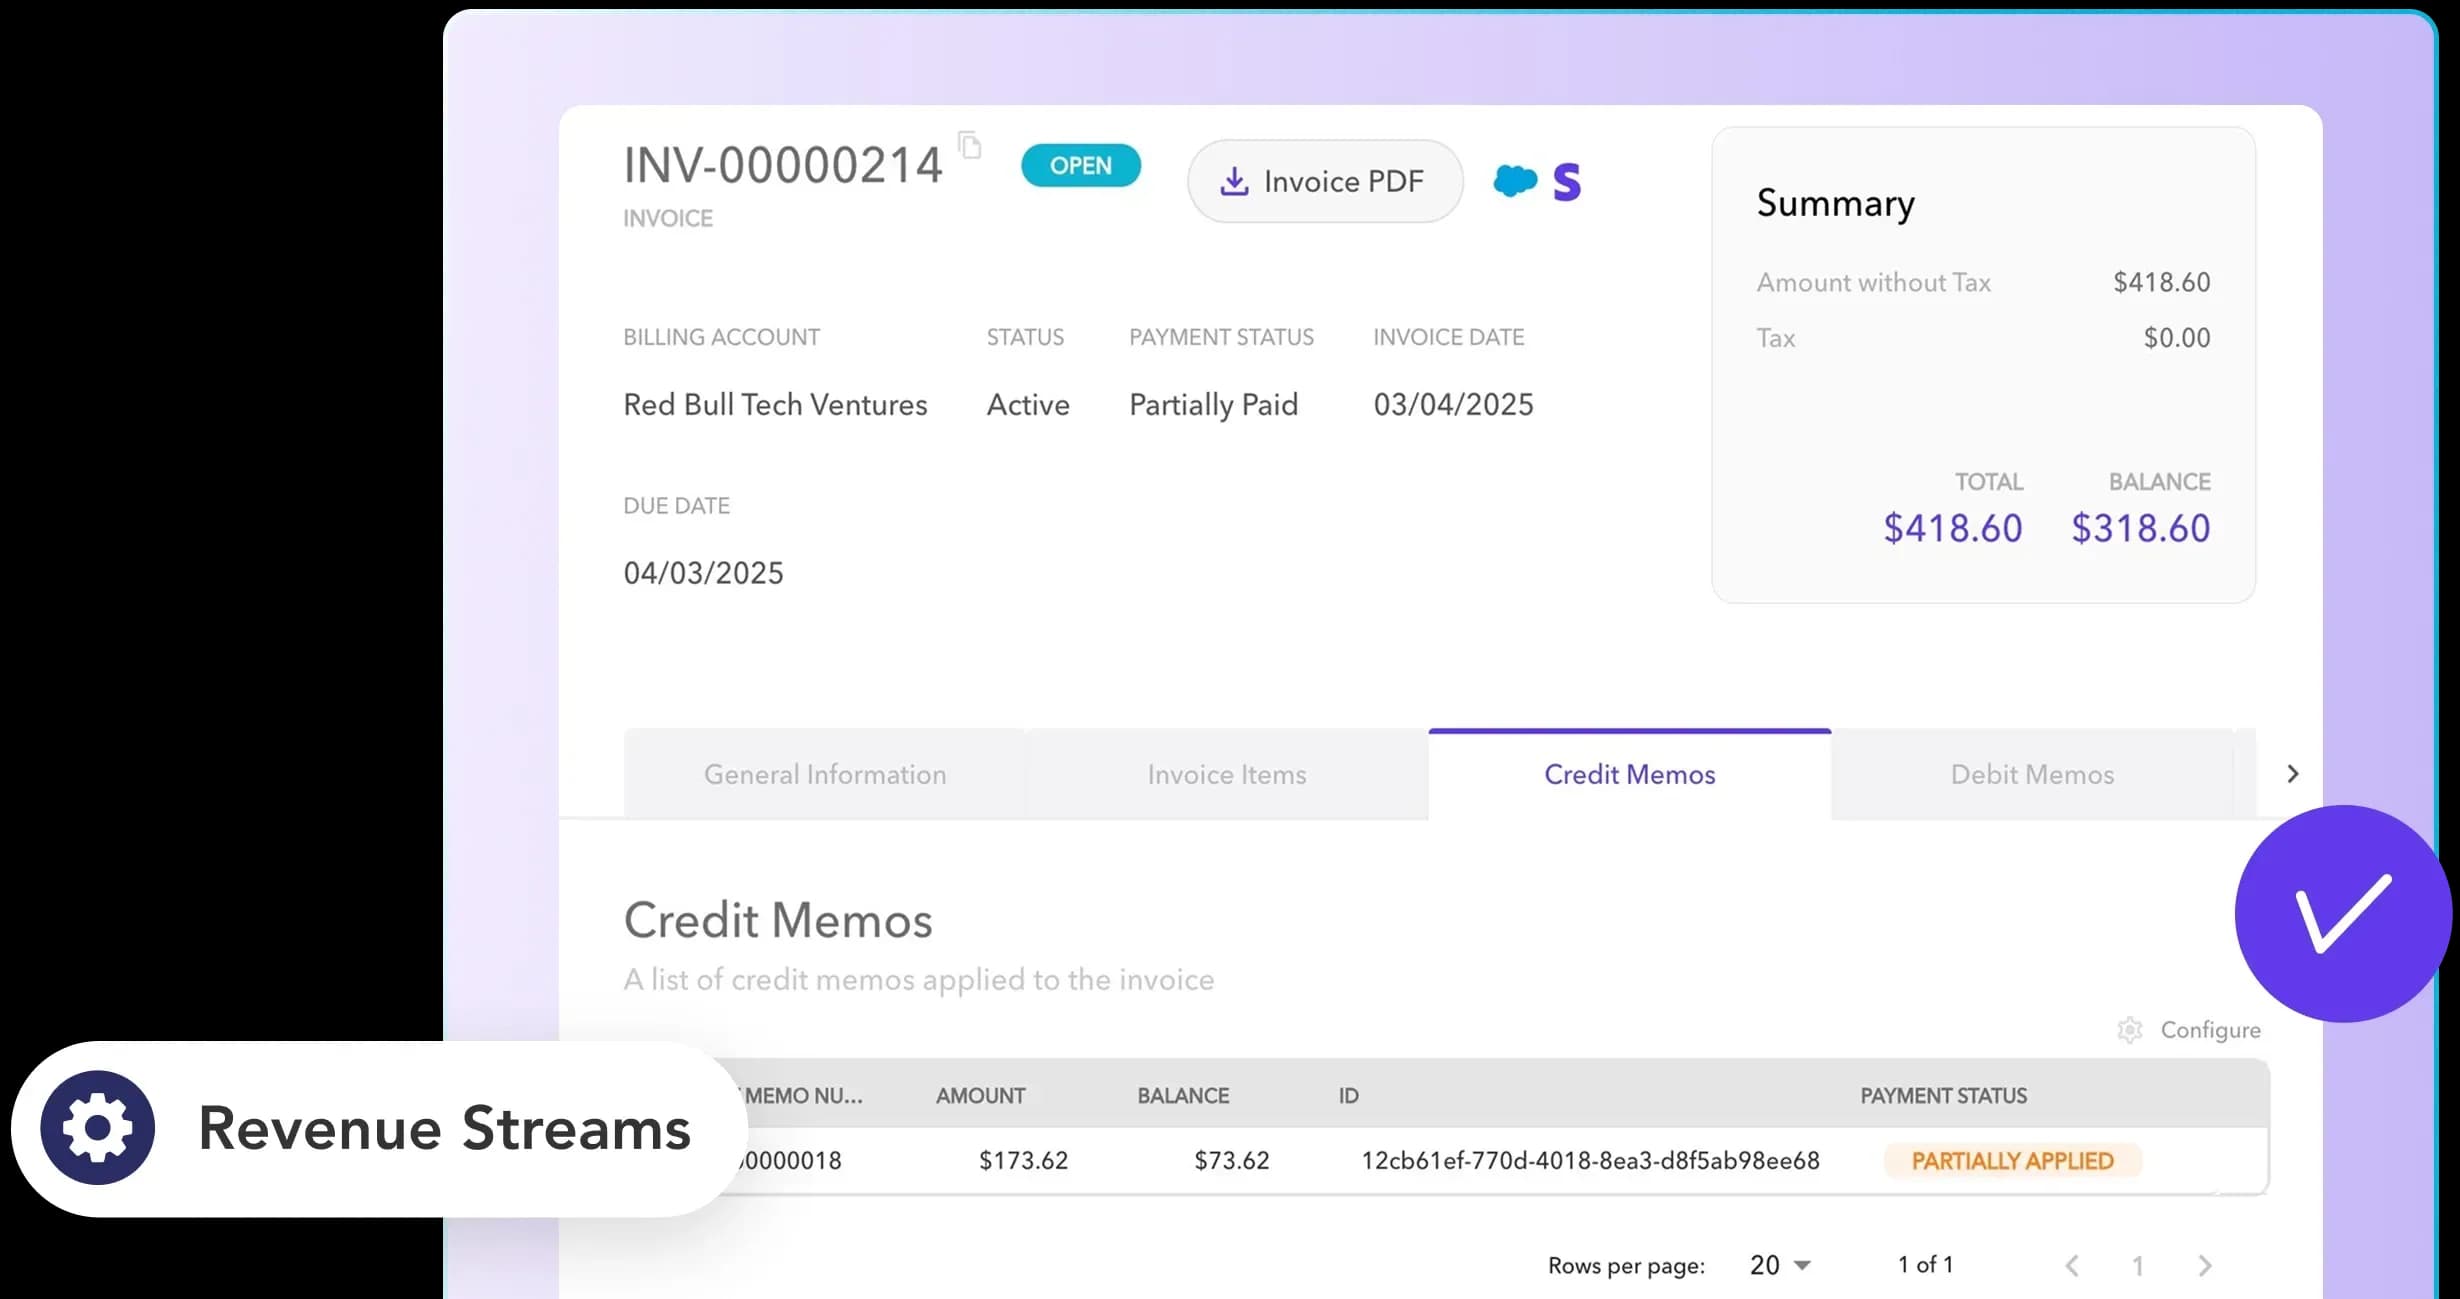Click the Revenue Streams gear icon
The image size is (2460, 1299).
coord(98,1128)
